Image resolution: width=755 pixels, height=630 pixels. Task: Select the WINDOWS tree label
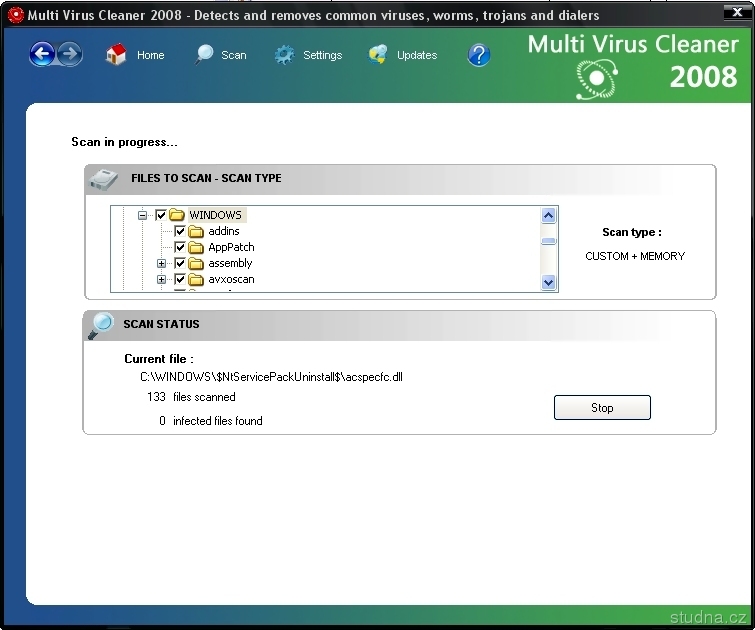216,215
